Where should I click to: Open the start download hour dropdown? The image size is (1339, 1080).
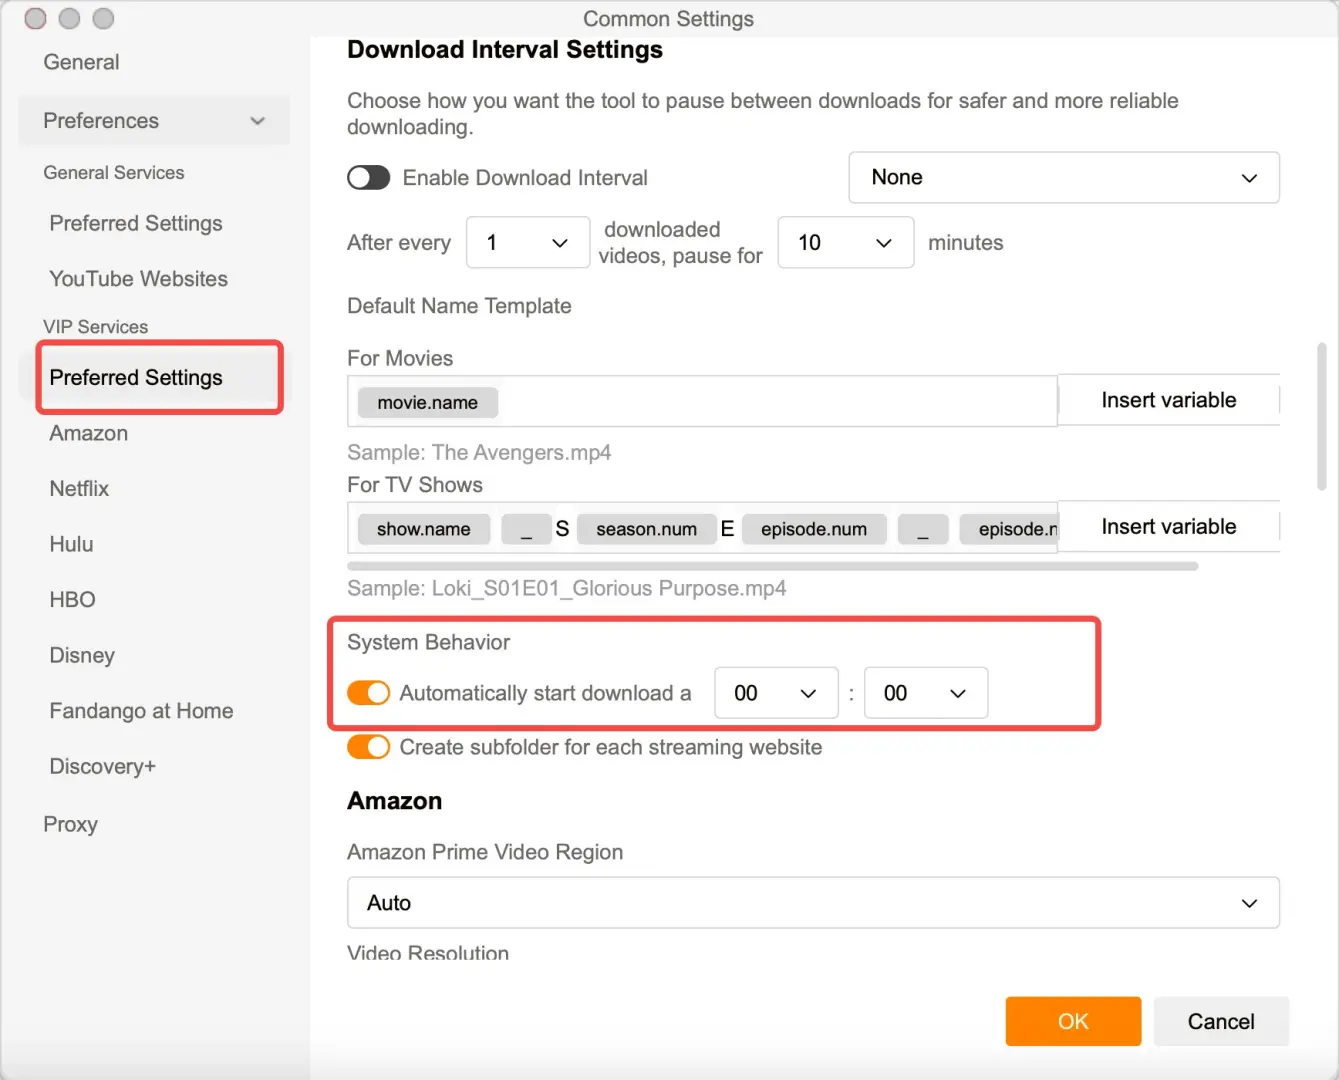776,693
